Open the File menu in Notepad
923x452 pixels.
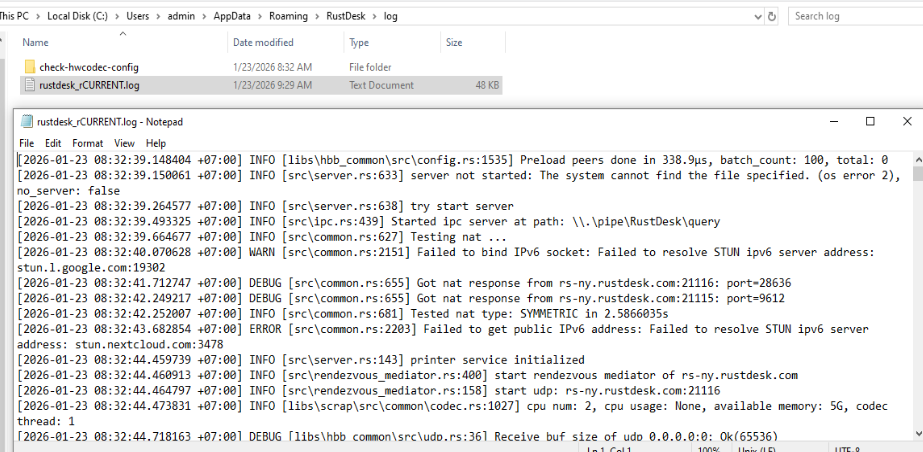tap(26, 143)
